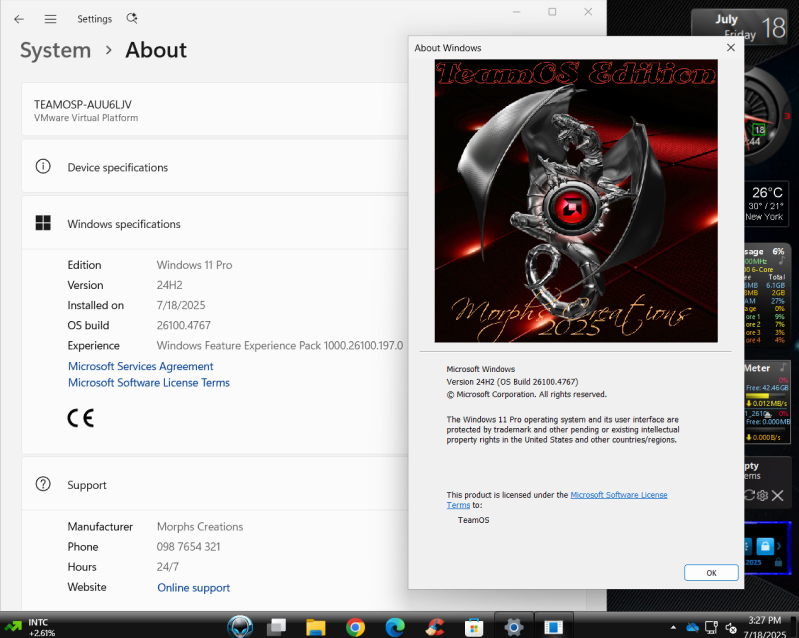Close the About Windows dialog
The image size is (799, 638).
tap(731, 47)
